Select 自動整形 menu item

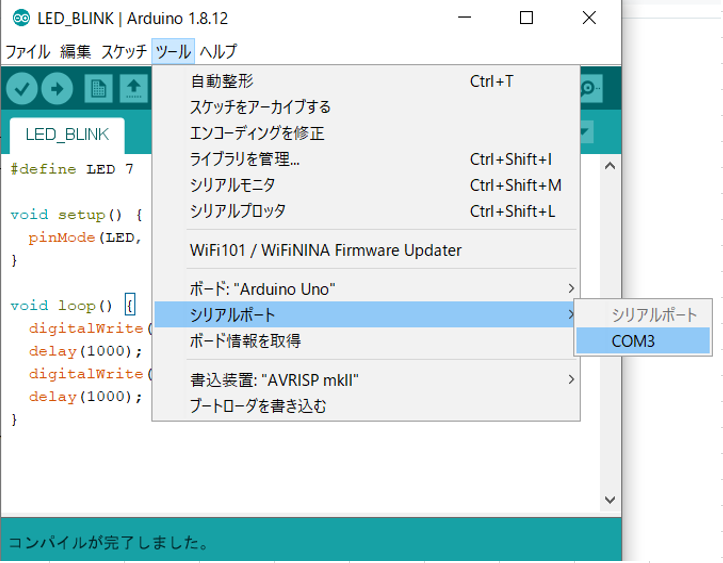click(x=367, y=81)
